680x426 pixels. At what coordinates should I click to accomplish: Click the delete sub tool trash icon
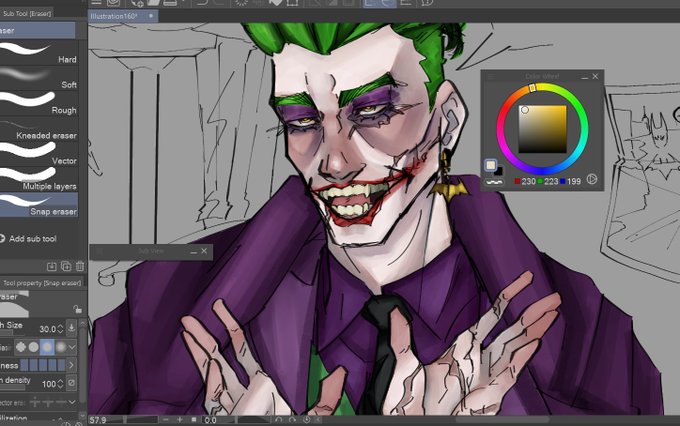[80, 266]
